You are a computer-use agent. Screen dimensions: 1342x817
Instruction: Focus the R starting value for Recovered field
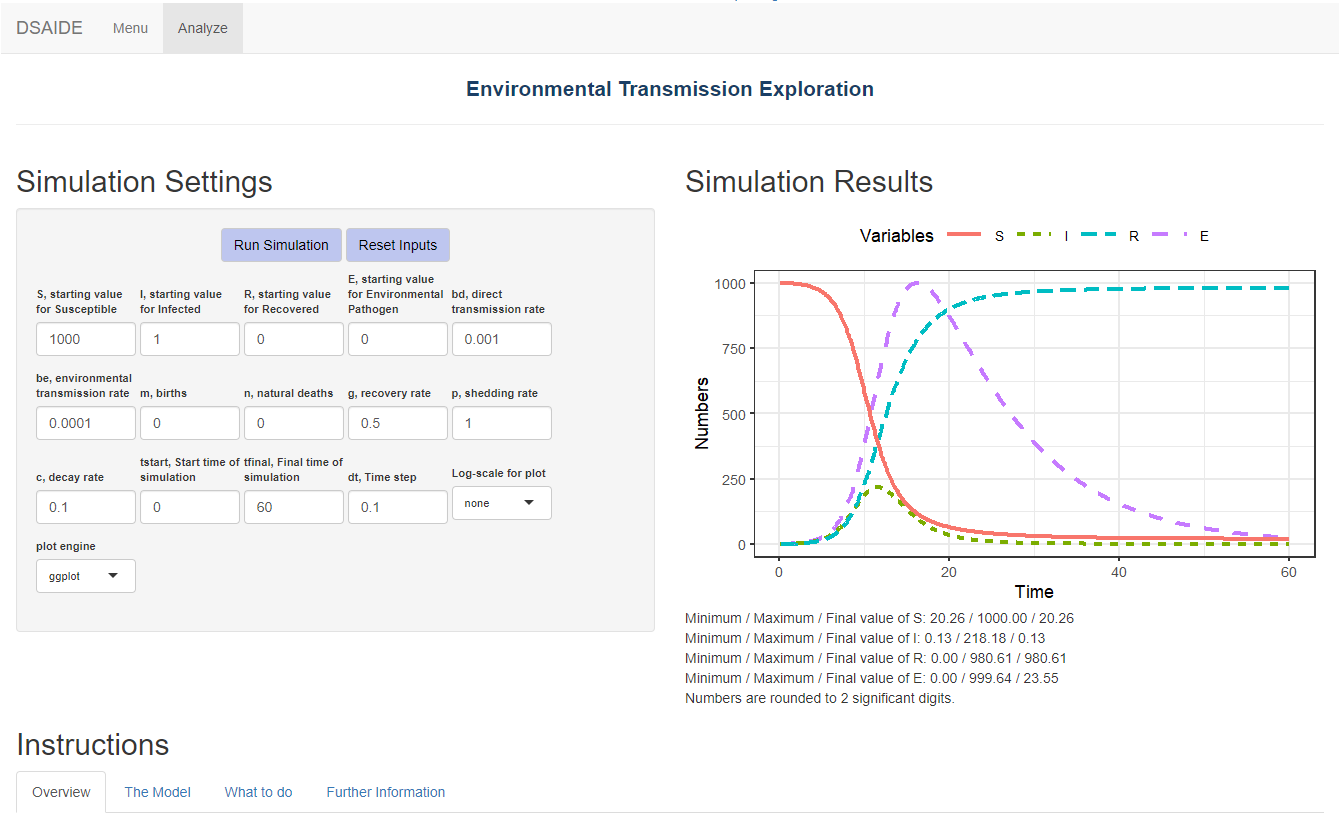(294, 339)
